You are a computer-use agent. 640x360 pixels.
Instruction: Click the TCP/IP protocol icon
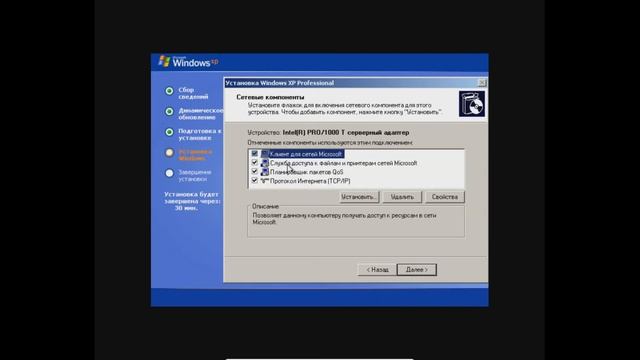click(265, 181)
